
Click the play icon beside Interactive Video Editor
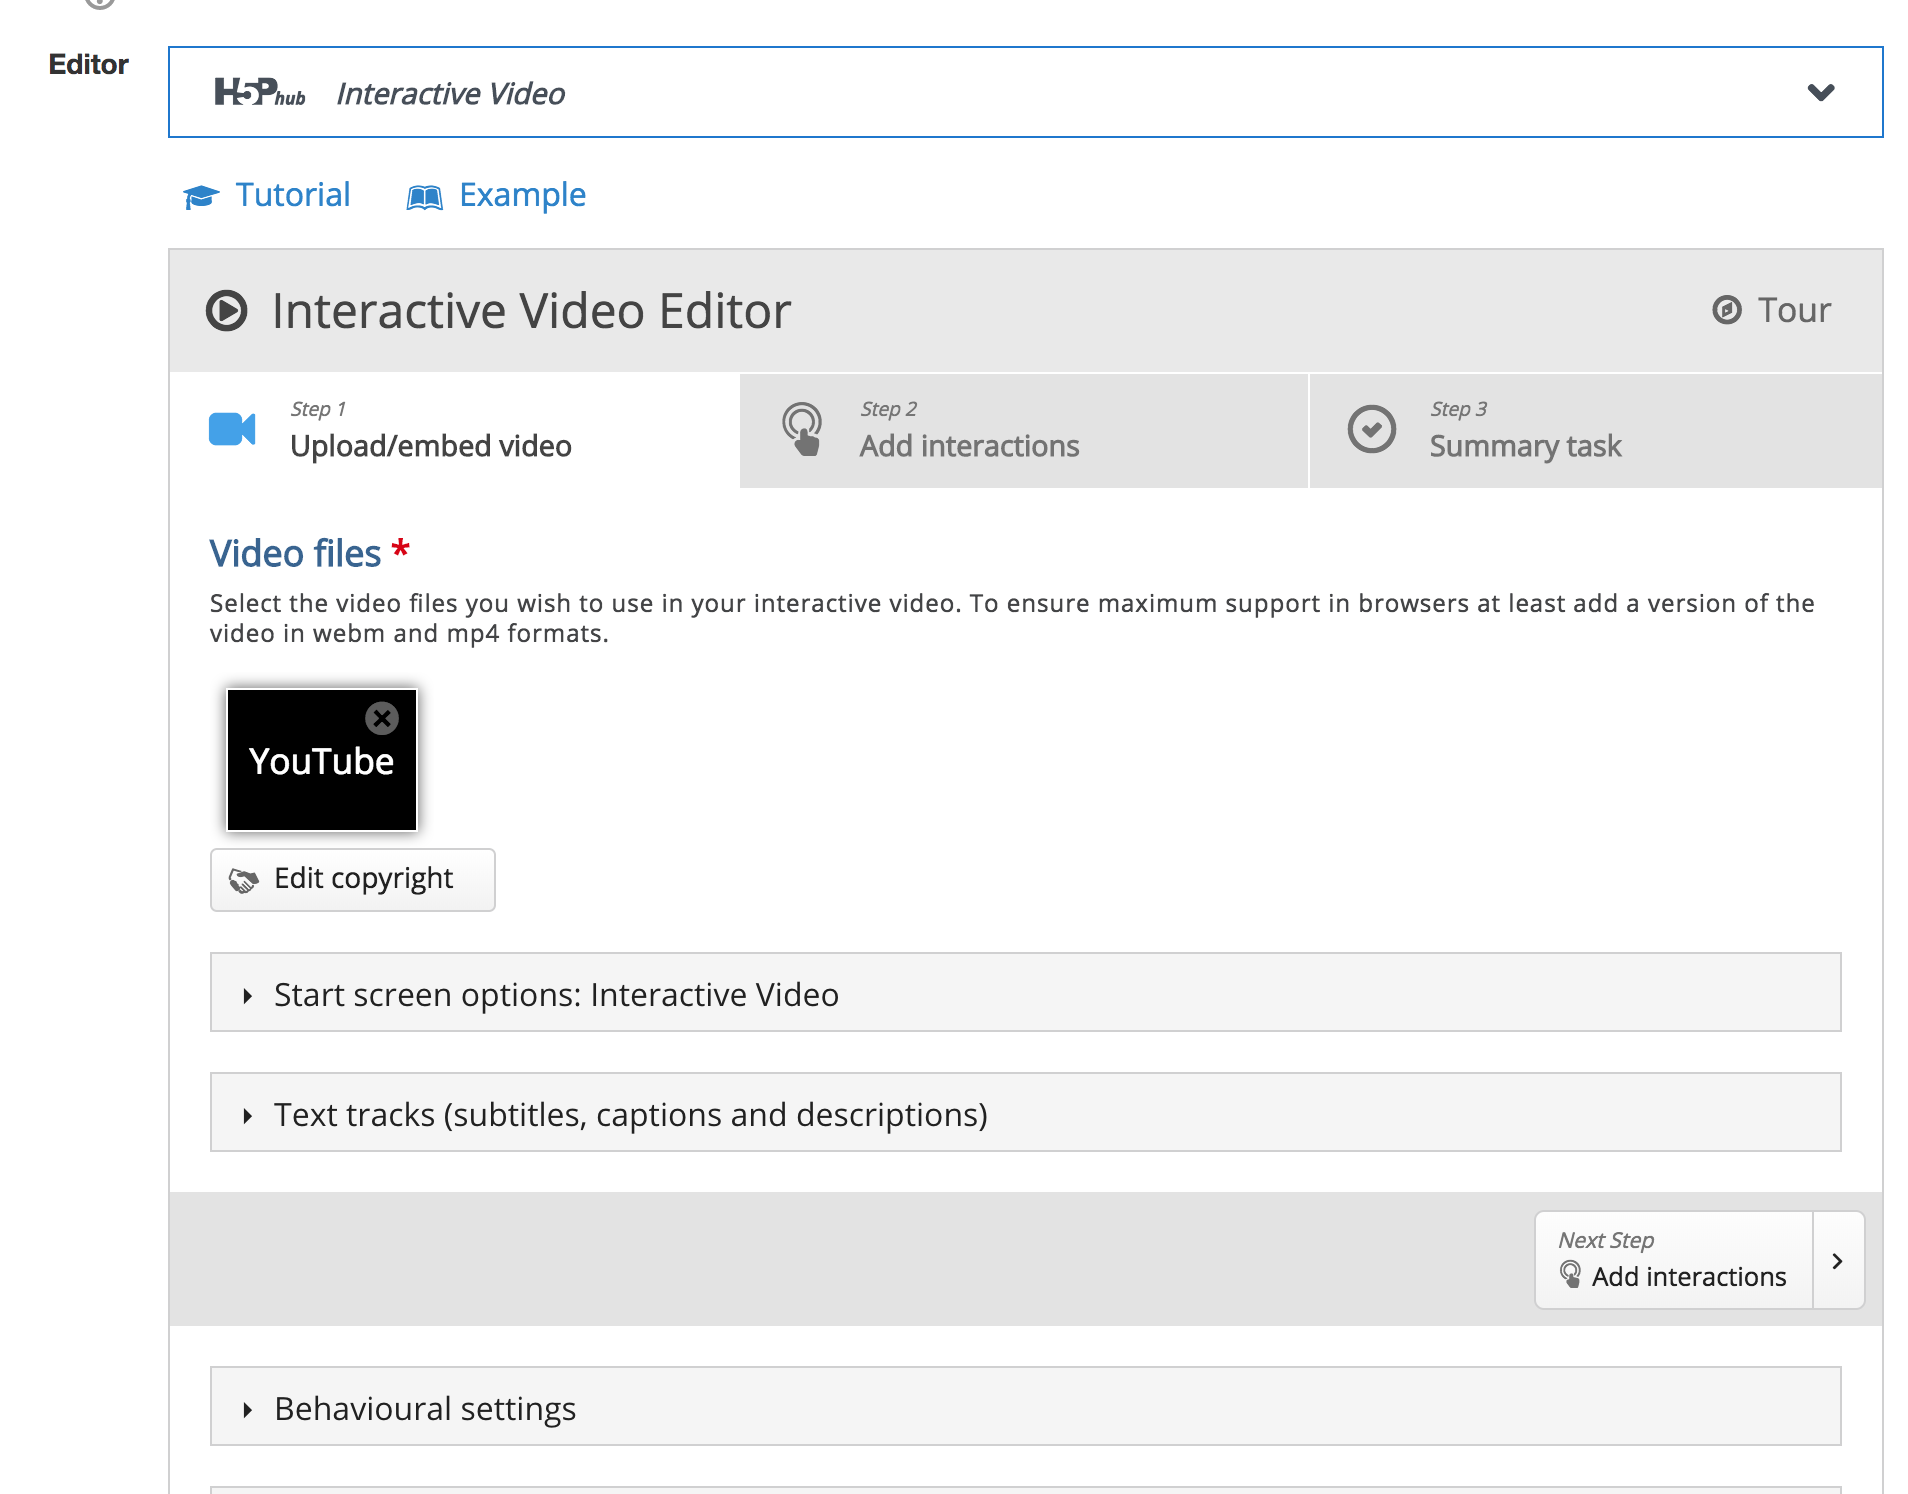click(227, 311)
